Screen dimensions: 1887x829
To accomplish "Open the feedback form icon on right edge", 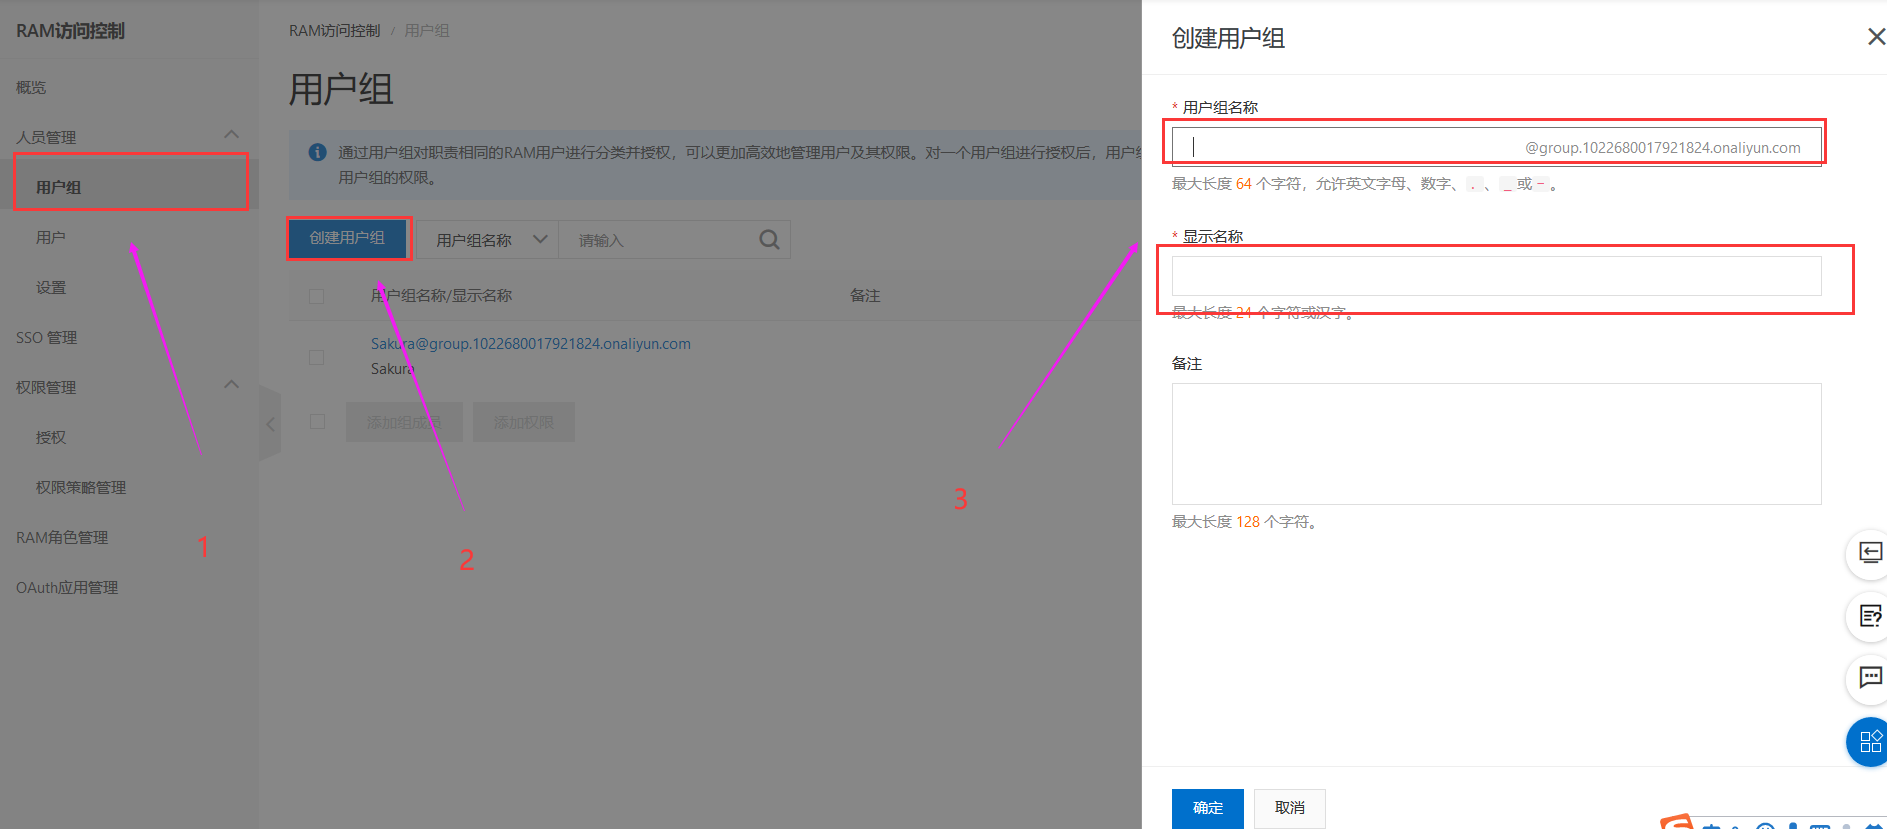I will tap(1869, 616).
